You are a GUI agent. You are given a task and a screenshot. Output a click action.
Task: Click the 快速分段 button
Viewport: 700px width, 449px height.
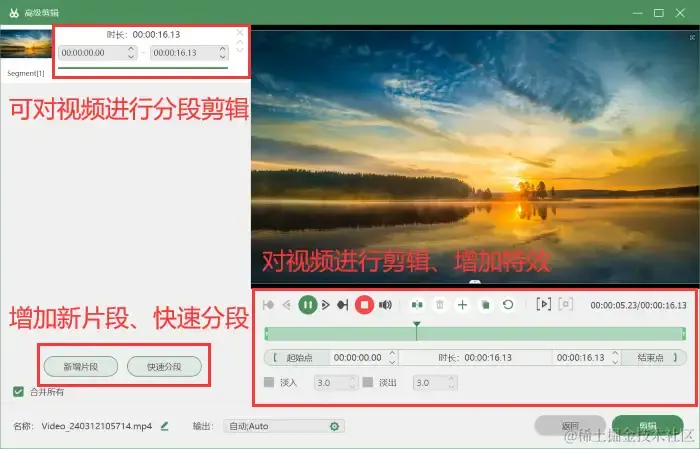(164, 367)
